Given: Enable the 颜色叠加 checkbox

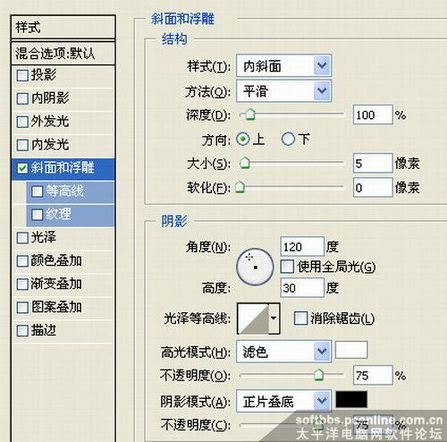Looking at the screenshot, I should [x=22, y=261].
